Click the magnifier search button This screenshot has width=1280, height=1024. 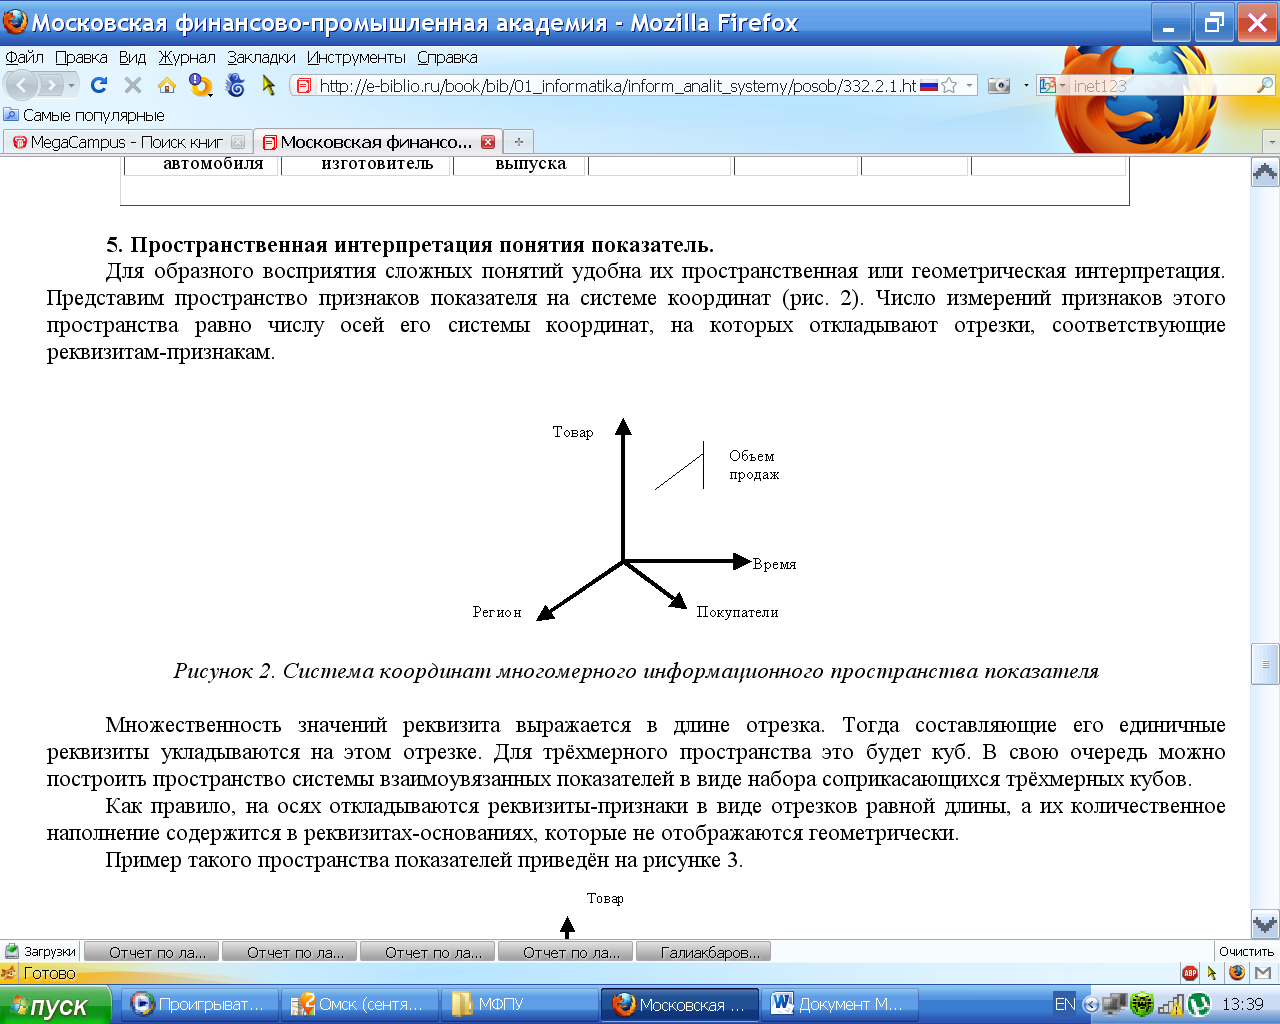tap(1265, 86)
